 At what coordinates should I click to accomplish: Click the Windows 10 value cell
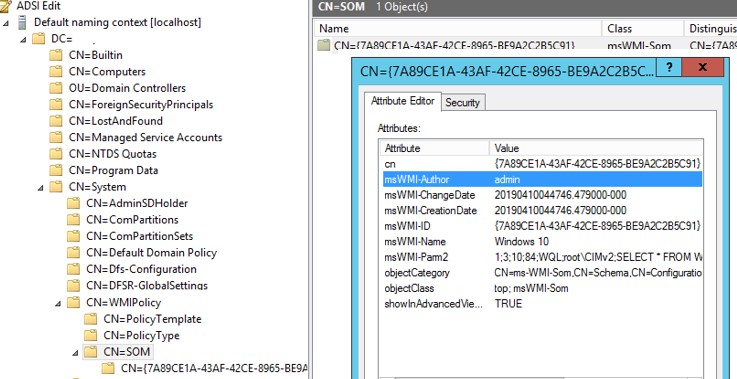[x=521, y=242]
